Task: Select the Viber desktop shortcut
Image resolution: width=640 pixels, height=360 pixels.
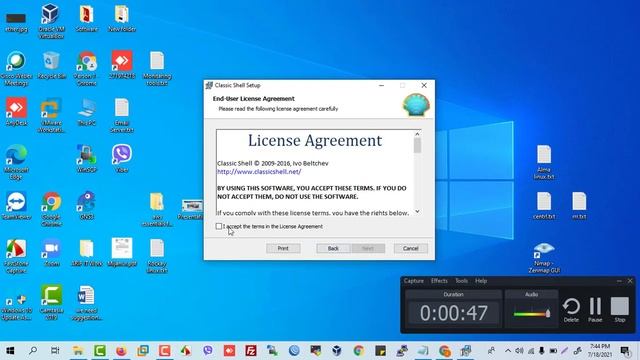Action: pyautogui.click(x=122, y=158)
